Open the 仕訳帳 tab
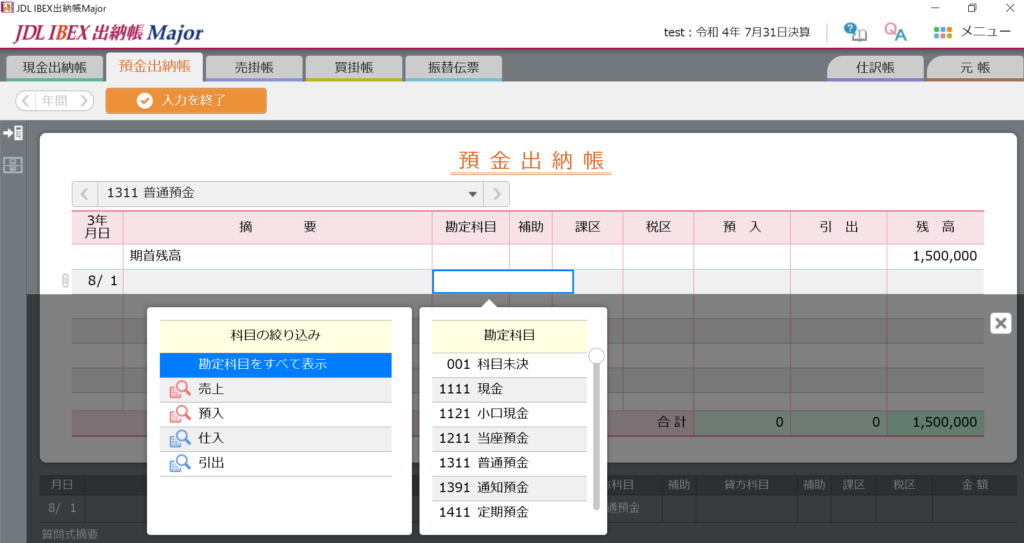Image resolution: width=1024 pixels, height=543 pixels. click(x=875, y=68)
